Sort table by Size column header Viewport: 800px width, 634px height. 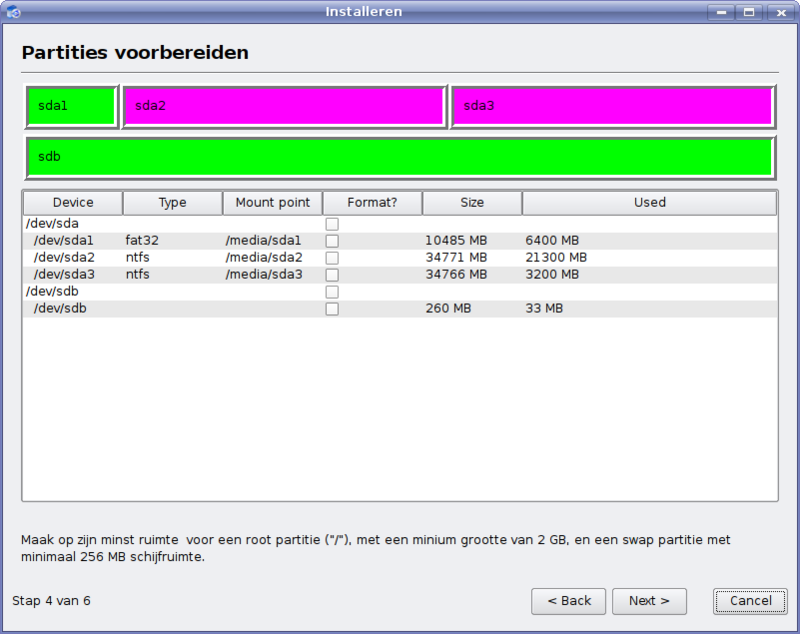(472, 203)
